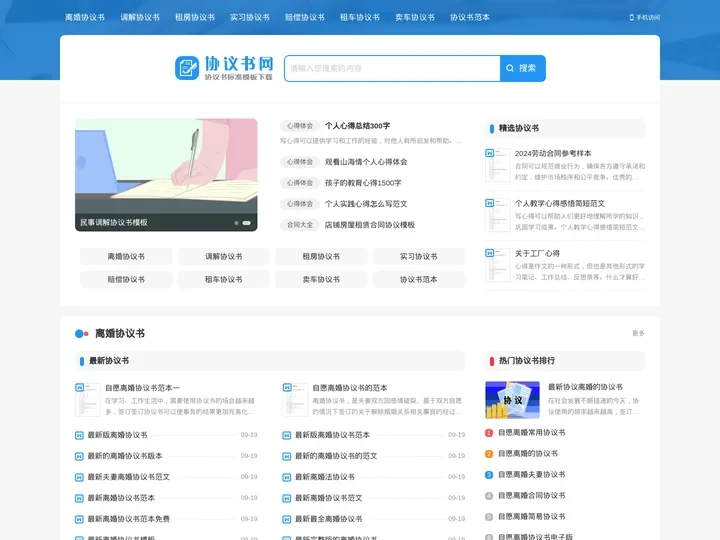Open 2024劳动合同参考样本 article title

tap(553, 153)
